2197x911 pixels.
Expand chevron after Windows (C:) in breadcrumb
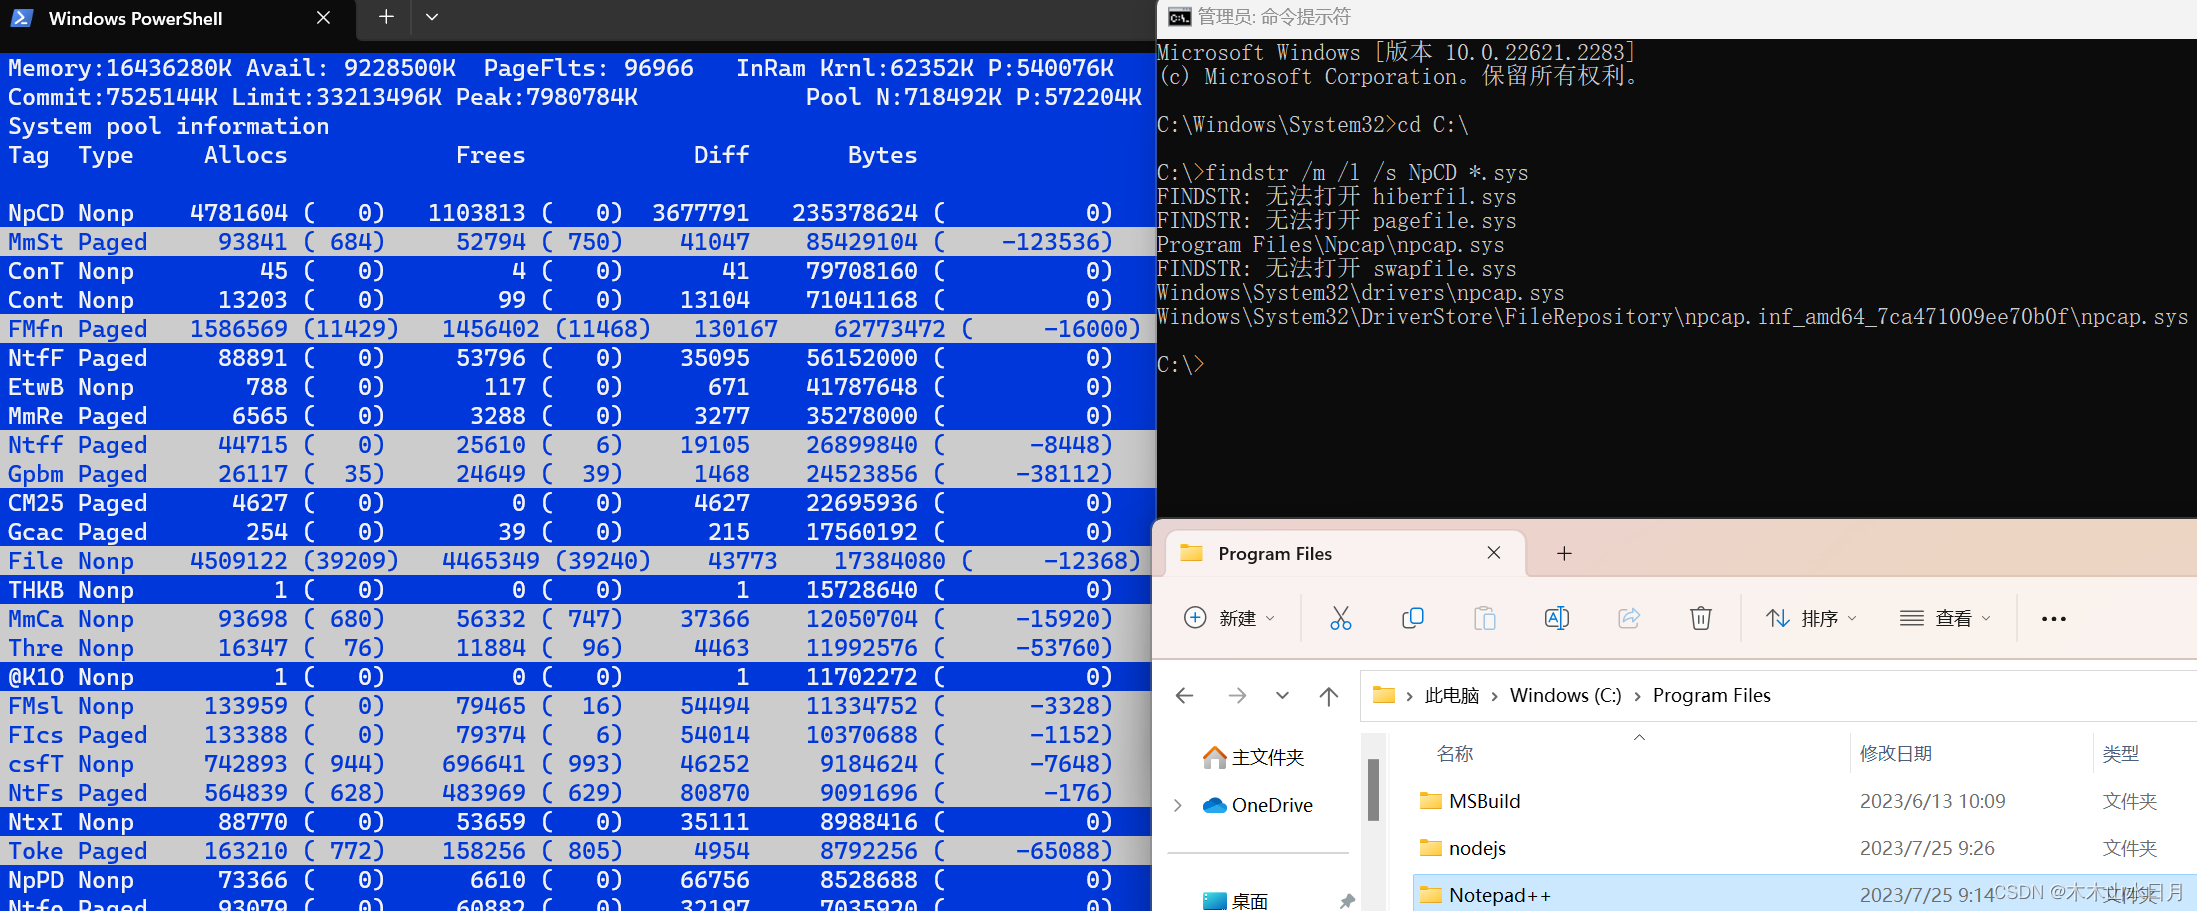(1637, 696)
